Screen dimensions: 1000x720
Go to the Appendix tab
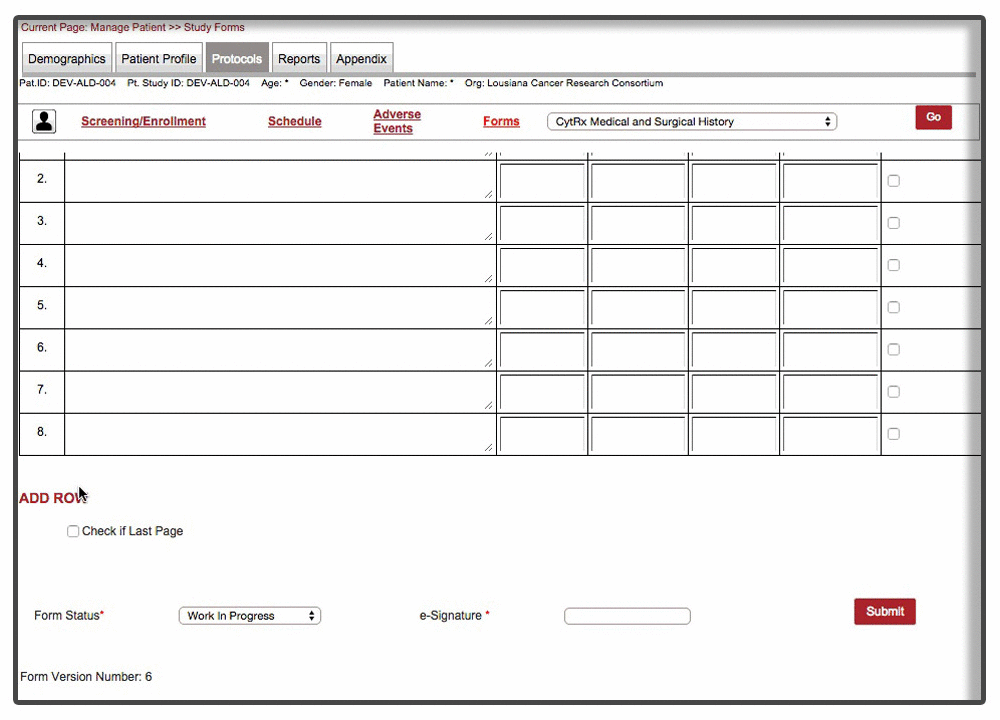click(x=362, y=59)
